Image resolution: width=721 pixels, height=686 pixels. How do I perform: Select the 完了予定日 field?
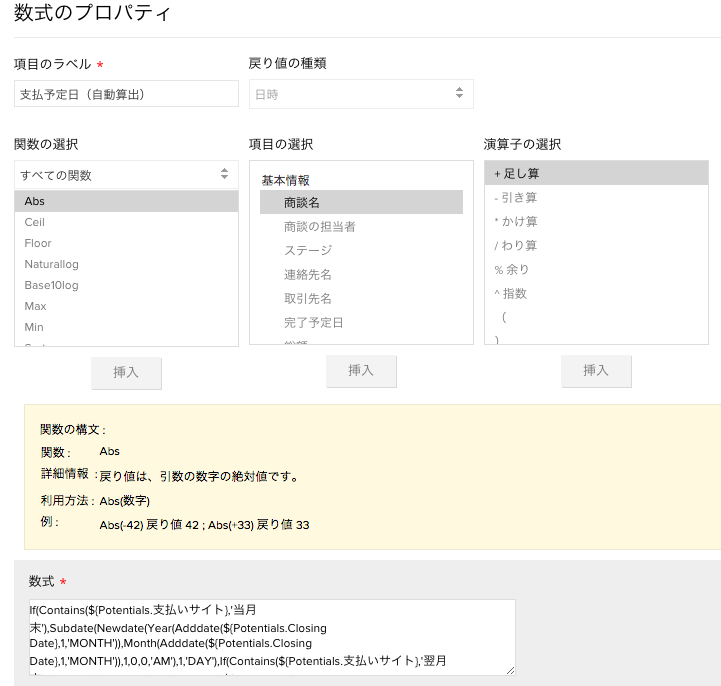point(314,322)
